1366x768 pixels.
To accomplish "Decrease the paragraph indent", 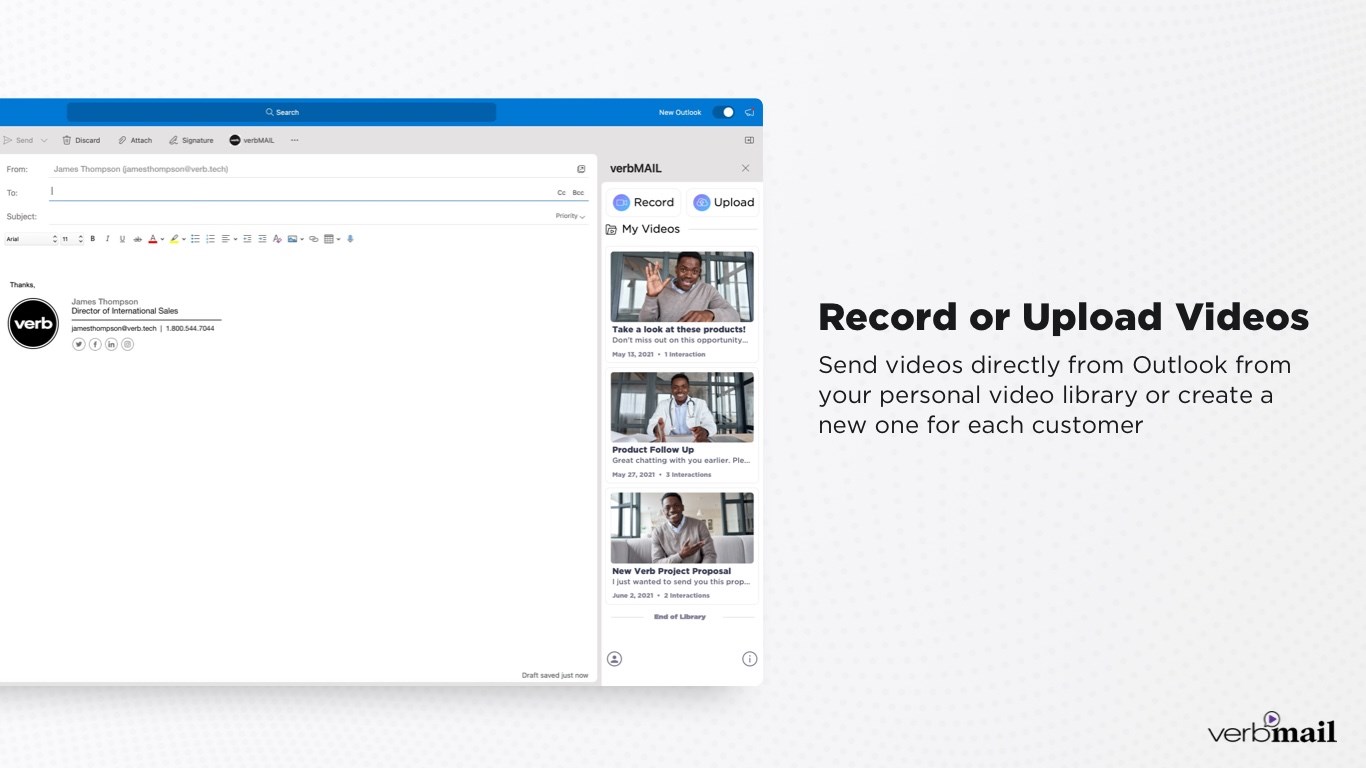I will (247, 239).
